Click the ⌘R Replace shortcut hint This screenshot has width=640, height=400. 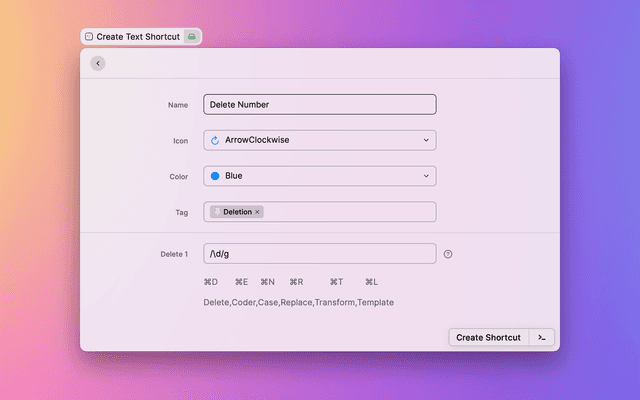click(296, 282)
